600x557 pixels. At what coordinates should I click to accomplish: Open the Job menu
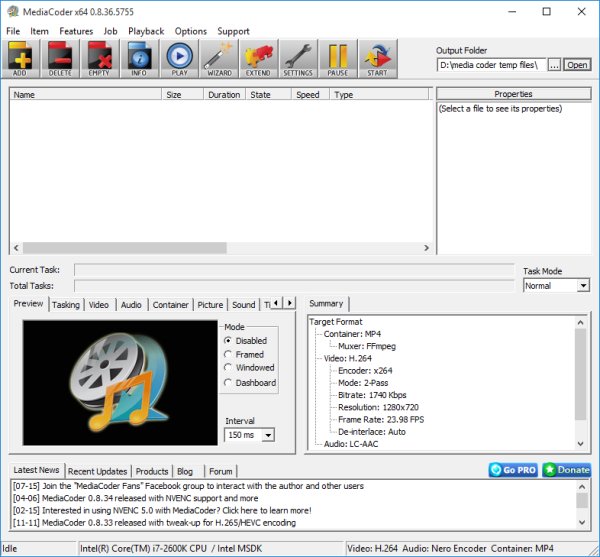coord(110,31)
